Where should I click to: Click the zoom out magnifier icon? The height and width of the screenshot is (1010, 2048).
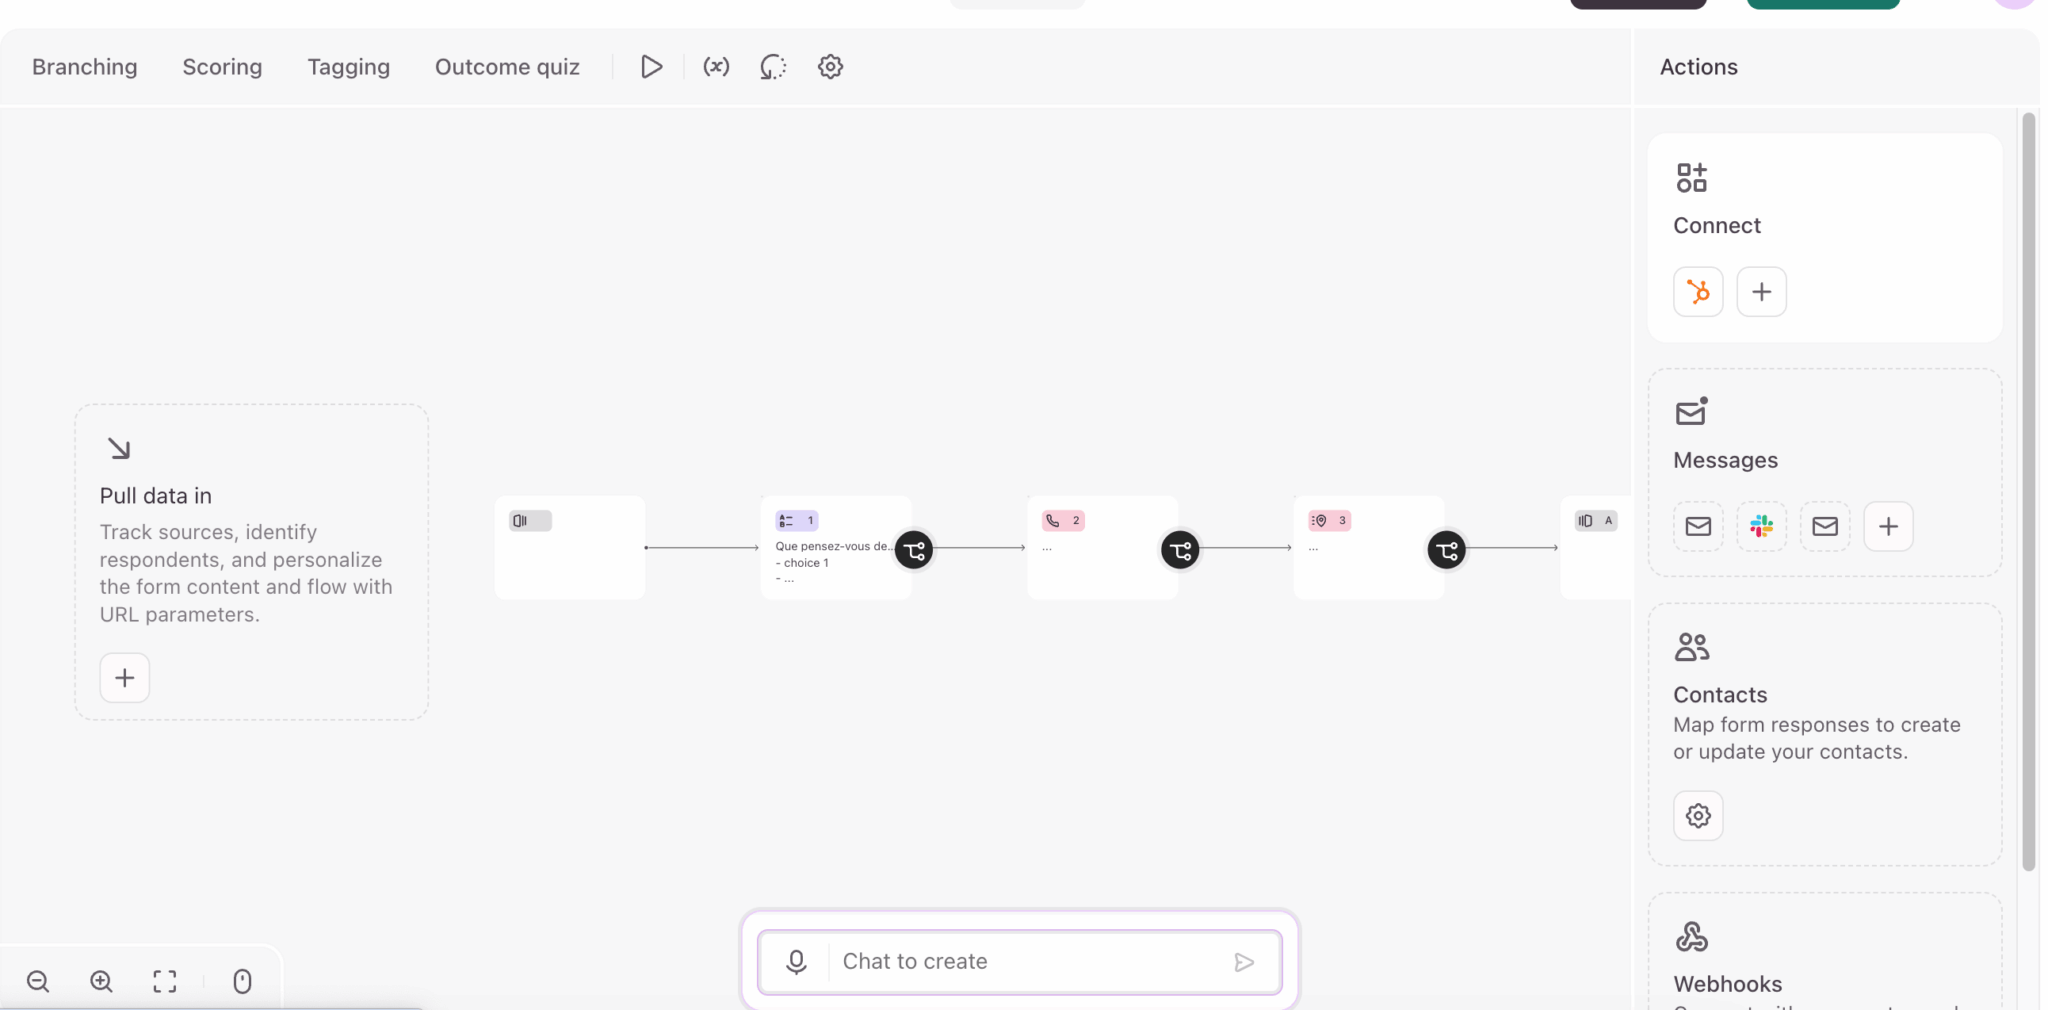tap(38, 981)
